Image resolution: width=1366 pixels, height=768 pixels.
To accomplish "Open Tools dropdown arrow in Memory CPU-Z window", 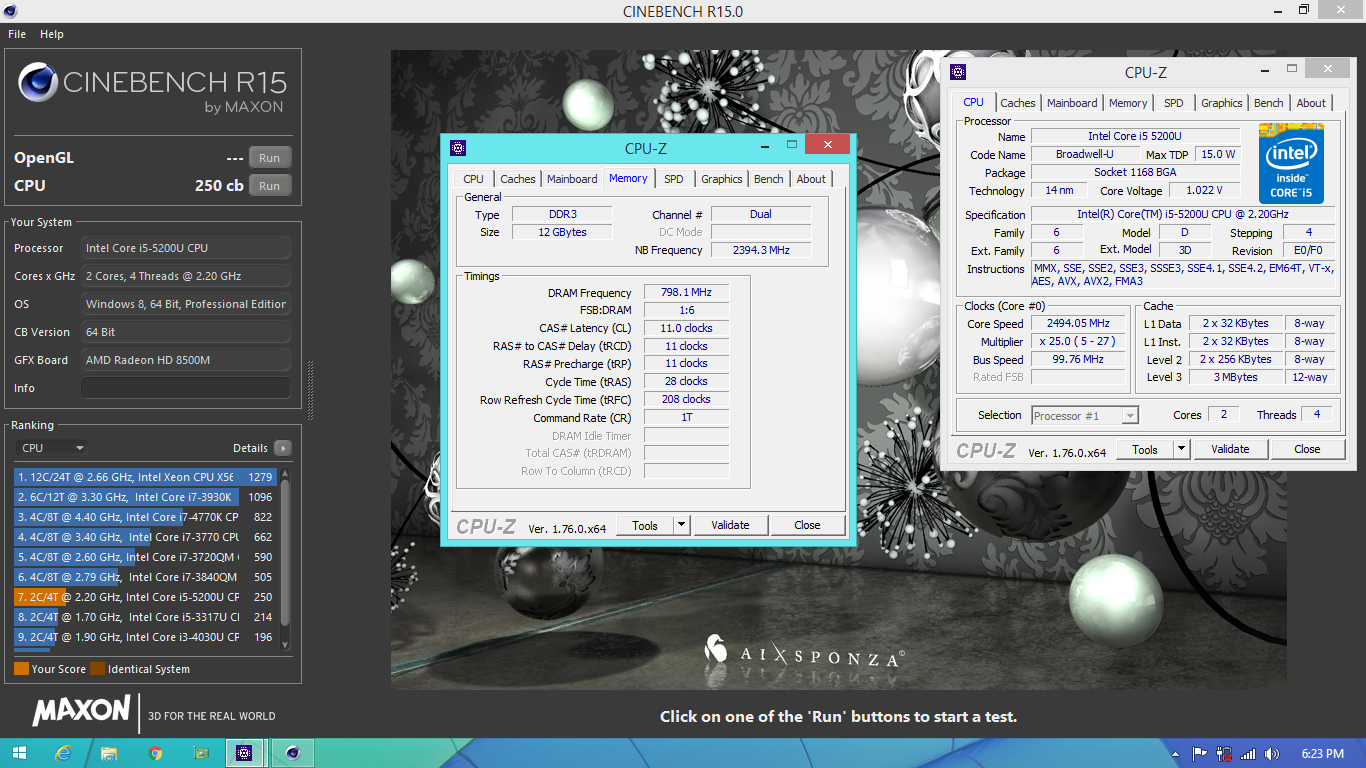I will [x=681, y=525].
